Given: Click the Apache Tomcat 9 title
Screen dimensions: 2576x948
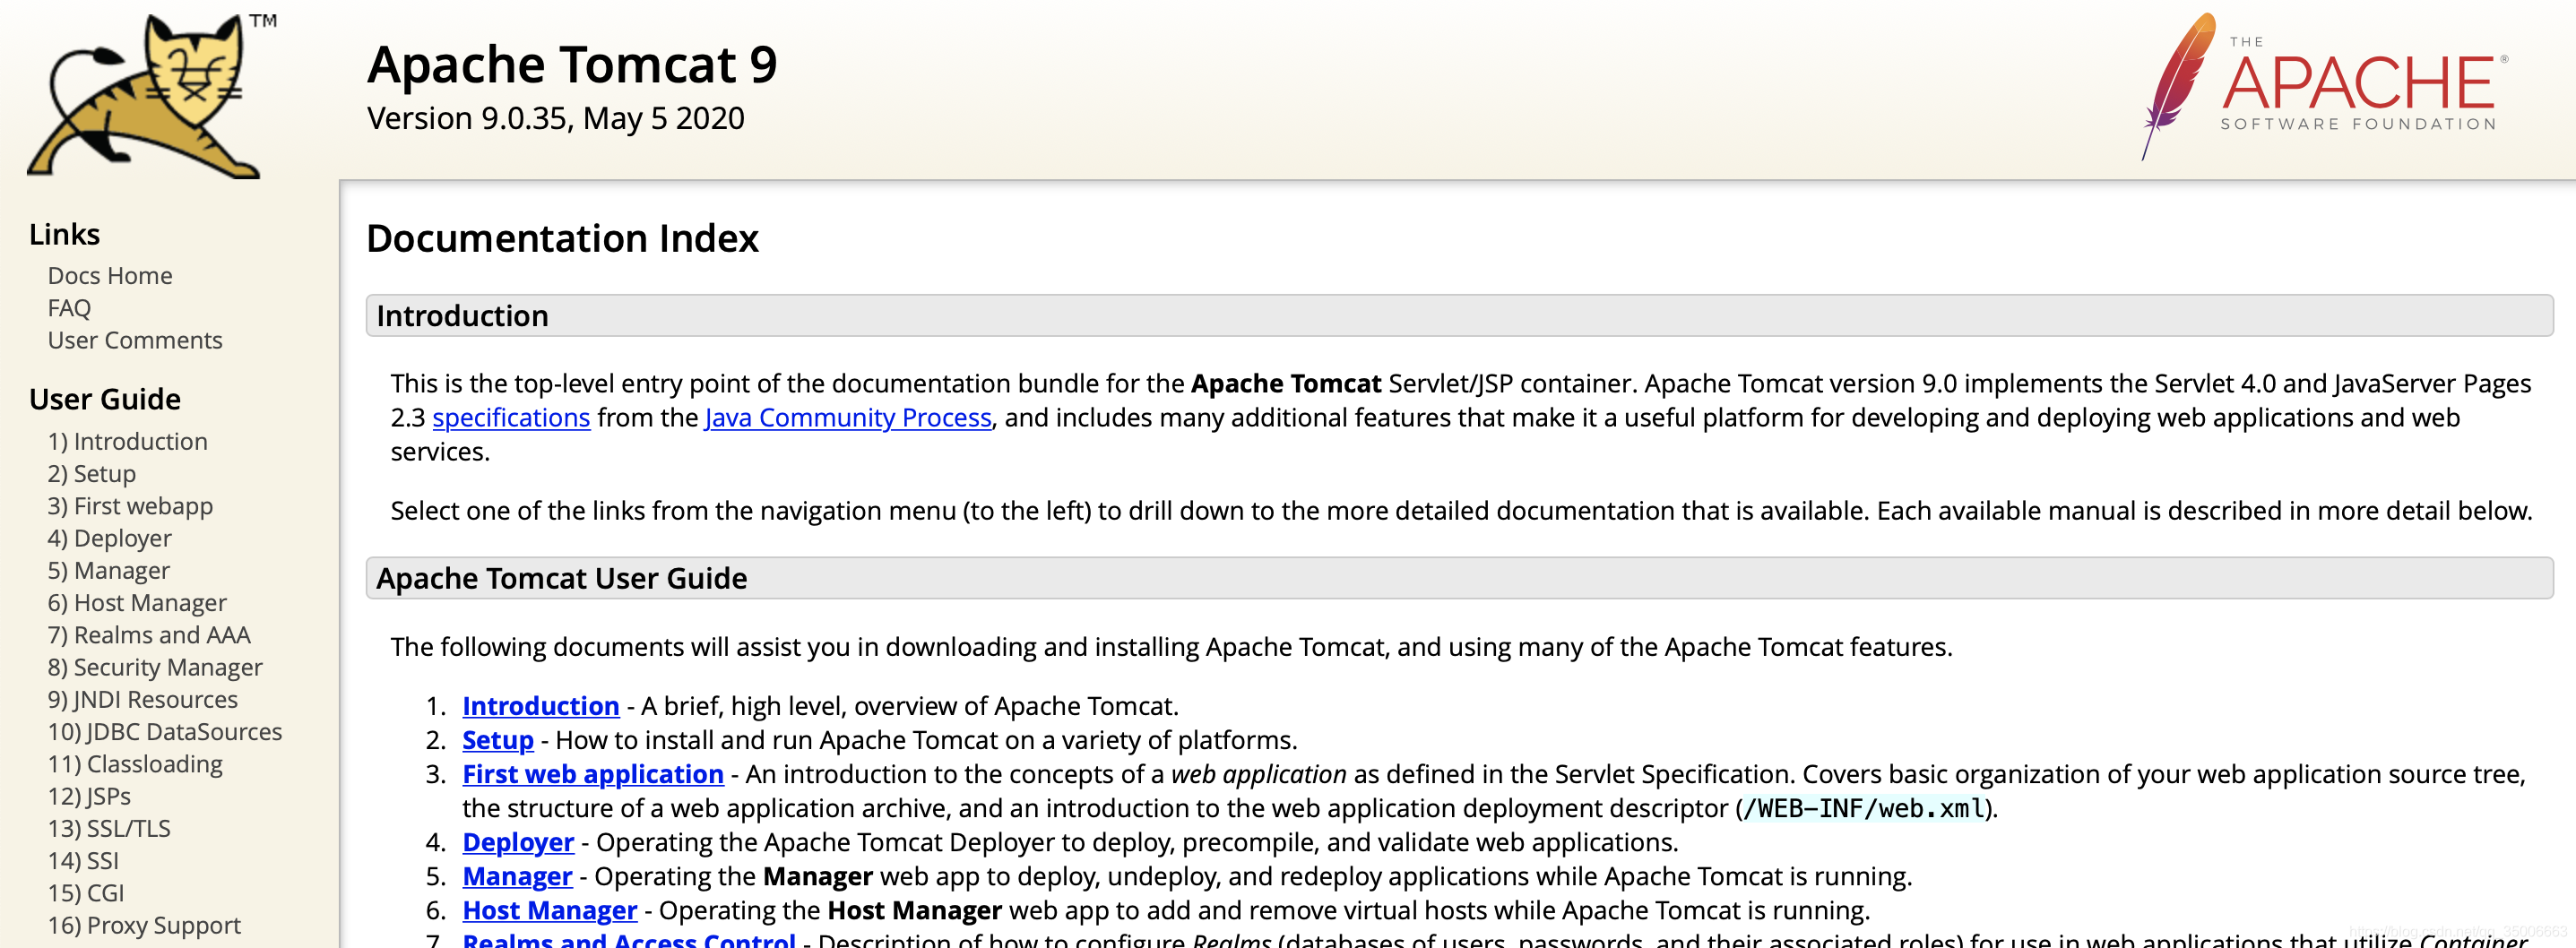Looking at the screenshot, I should [572, 64].
